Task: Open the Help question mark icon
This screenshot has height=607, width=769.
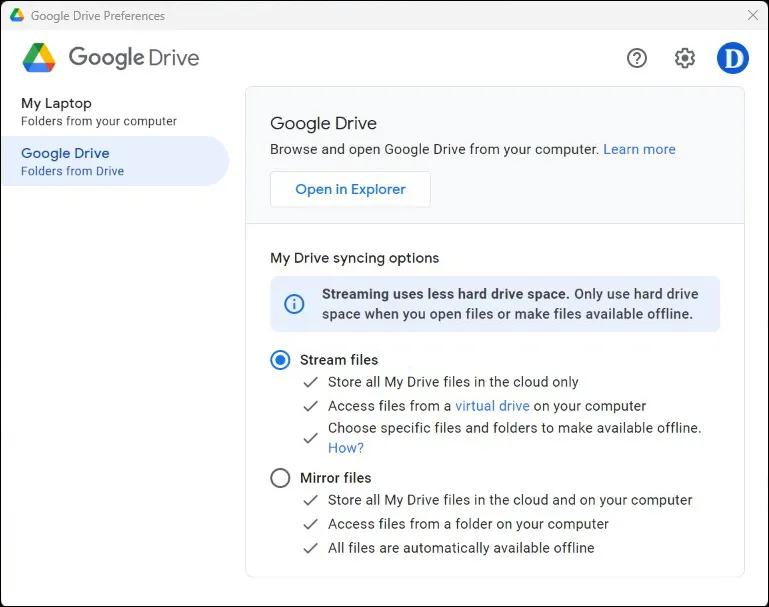Action: click(x=637, y=58)
